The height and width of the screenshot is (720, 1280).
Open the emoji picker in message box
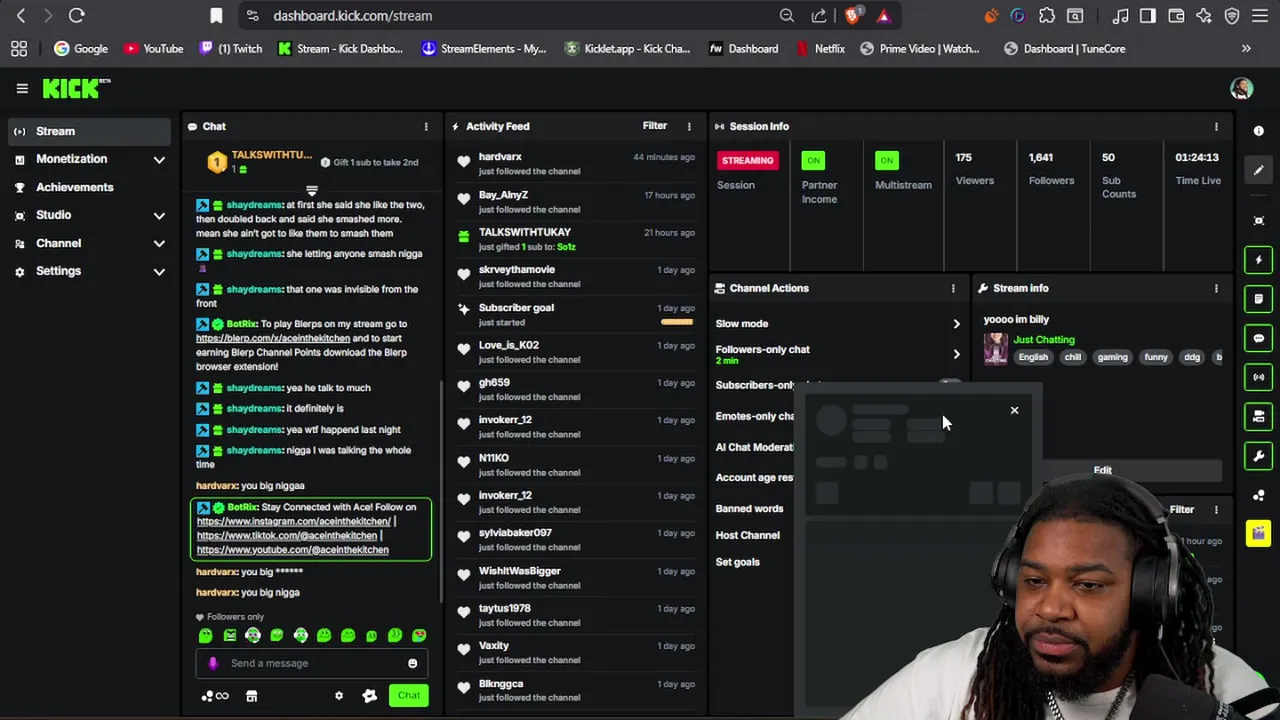coord(412,663)
